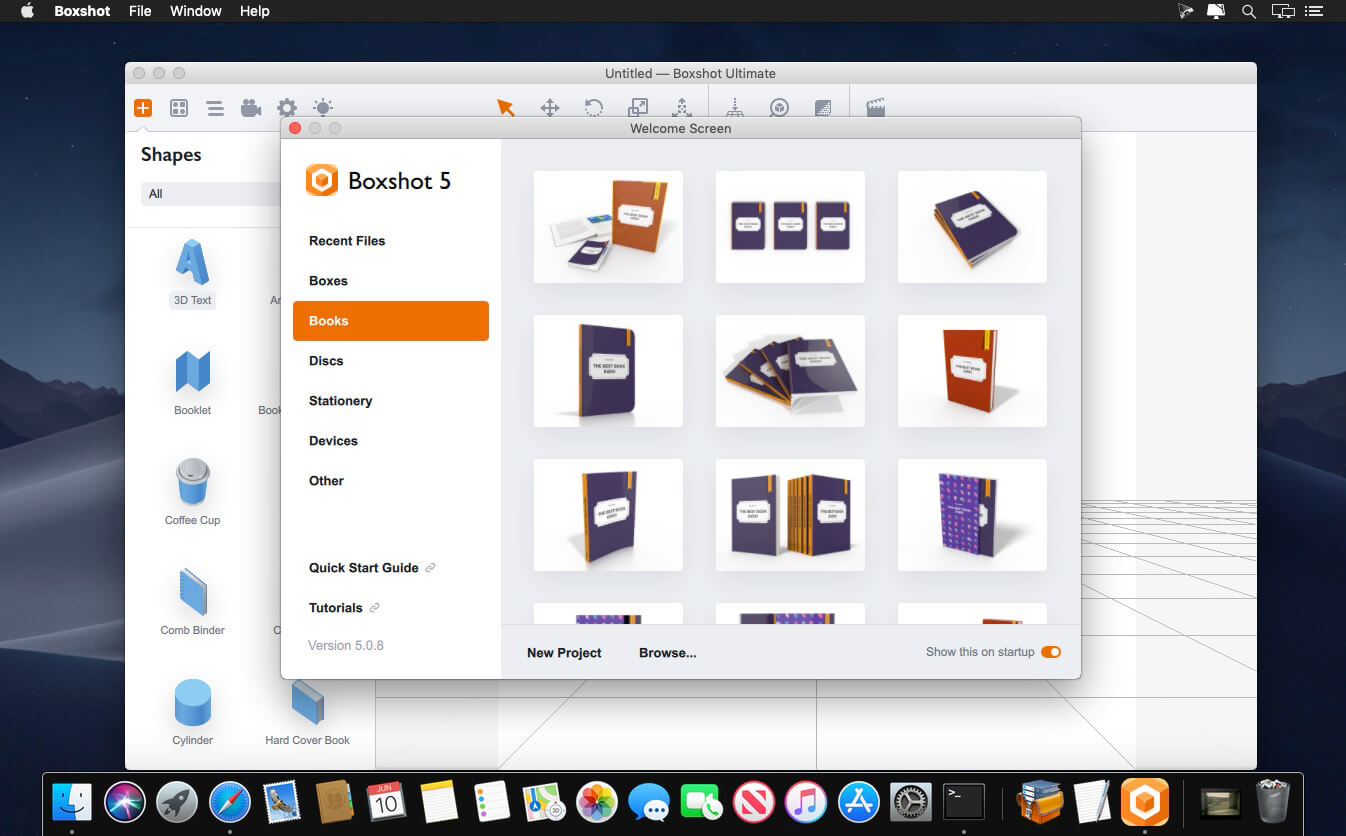The image size is (1346, 836).
Task: Open the All shapes filter dropdown
Action: point(210,194)
